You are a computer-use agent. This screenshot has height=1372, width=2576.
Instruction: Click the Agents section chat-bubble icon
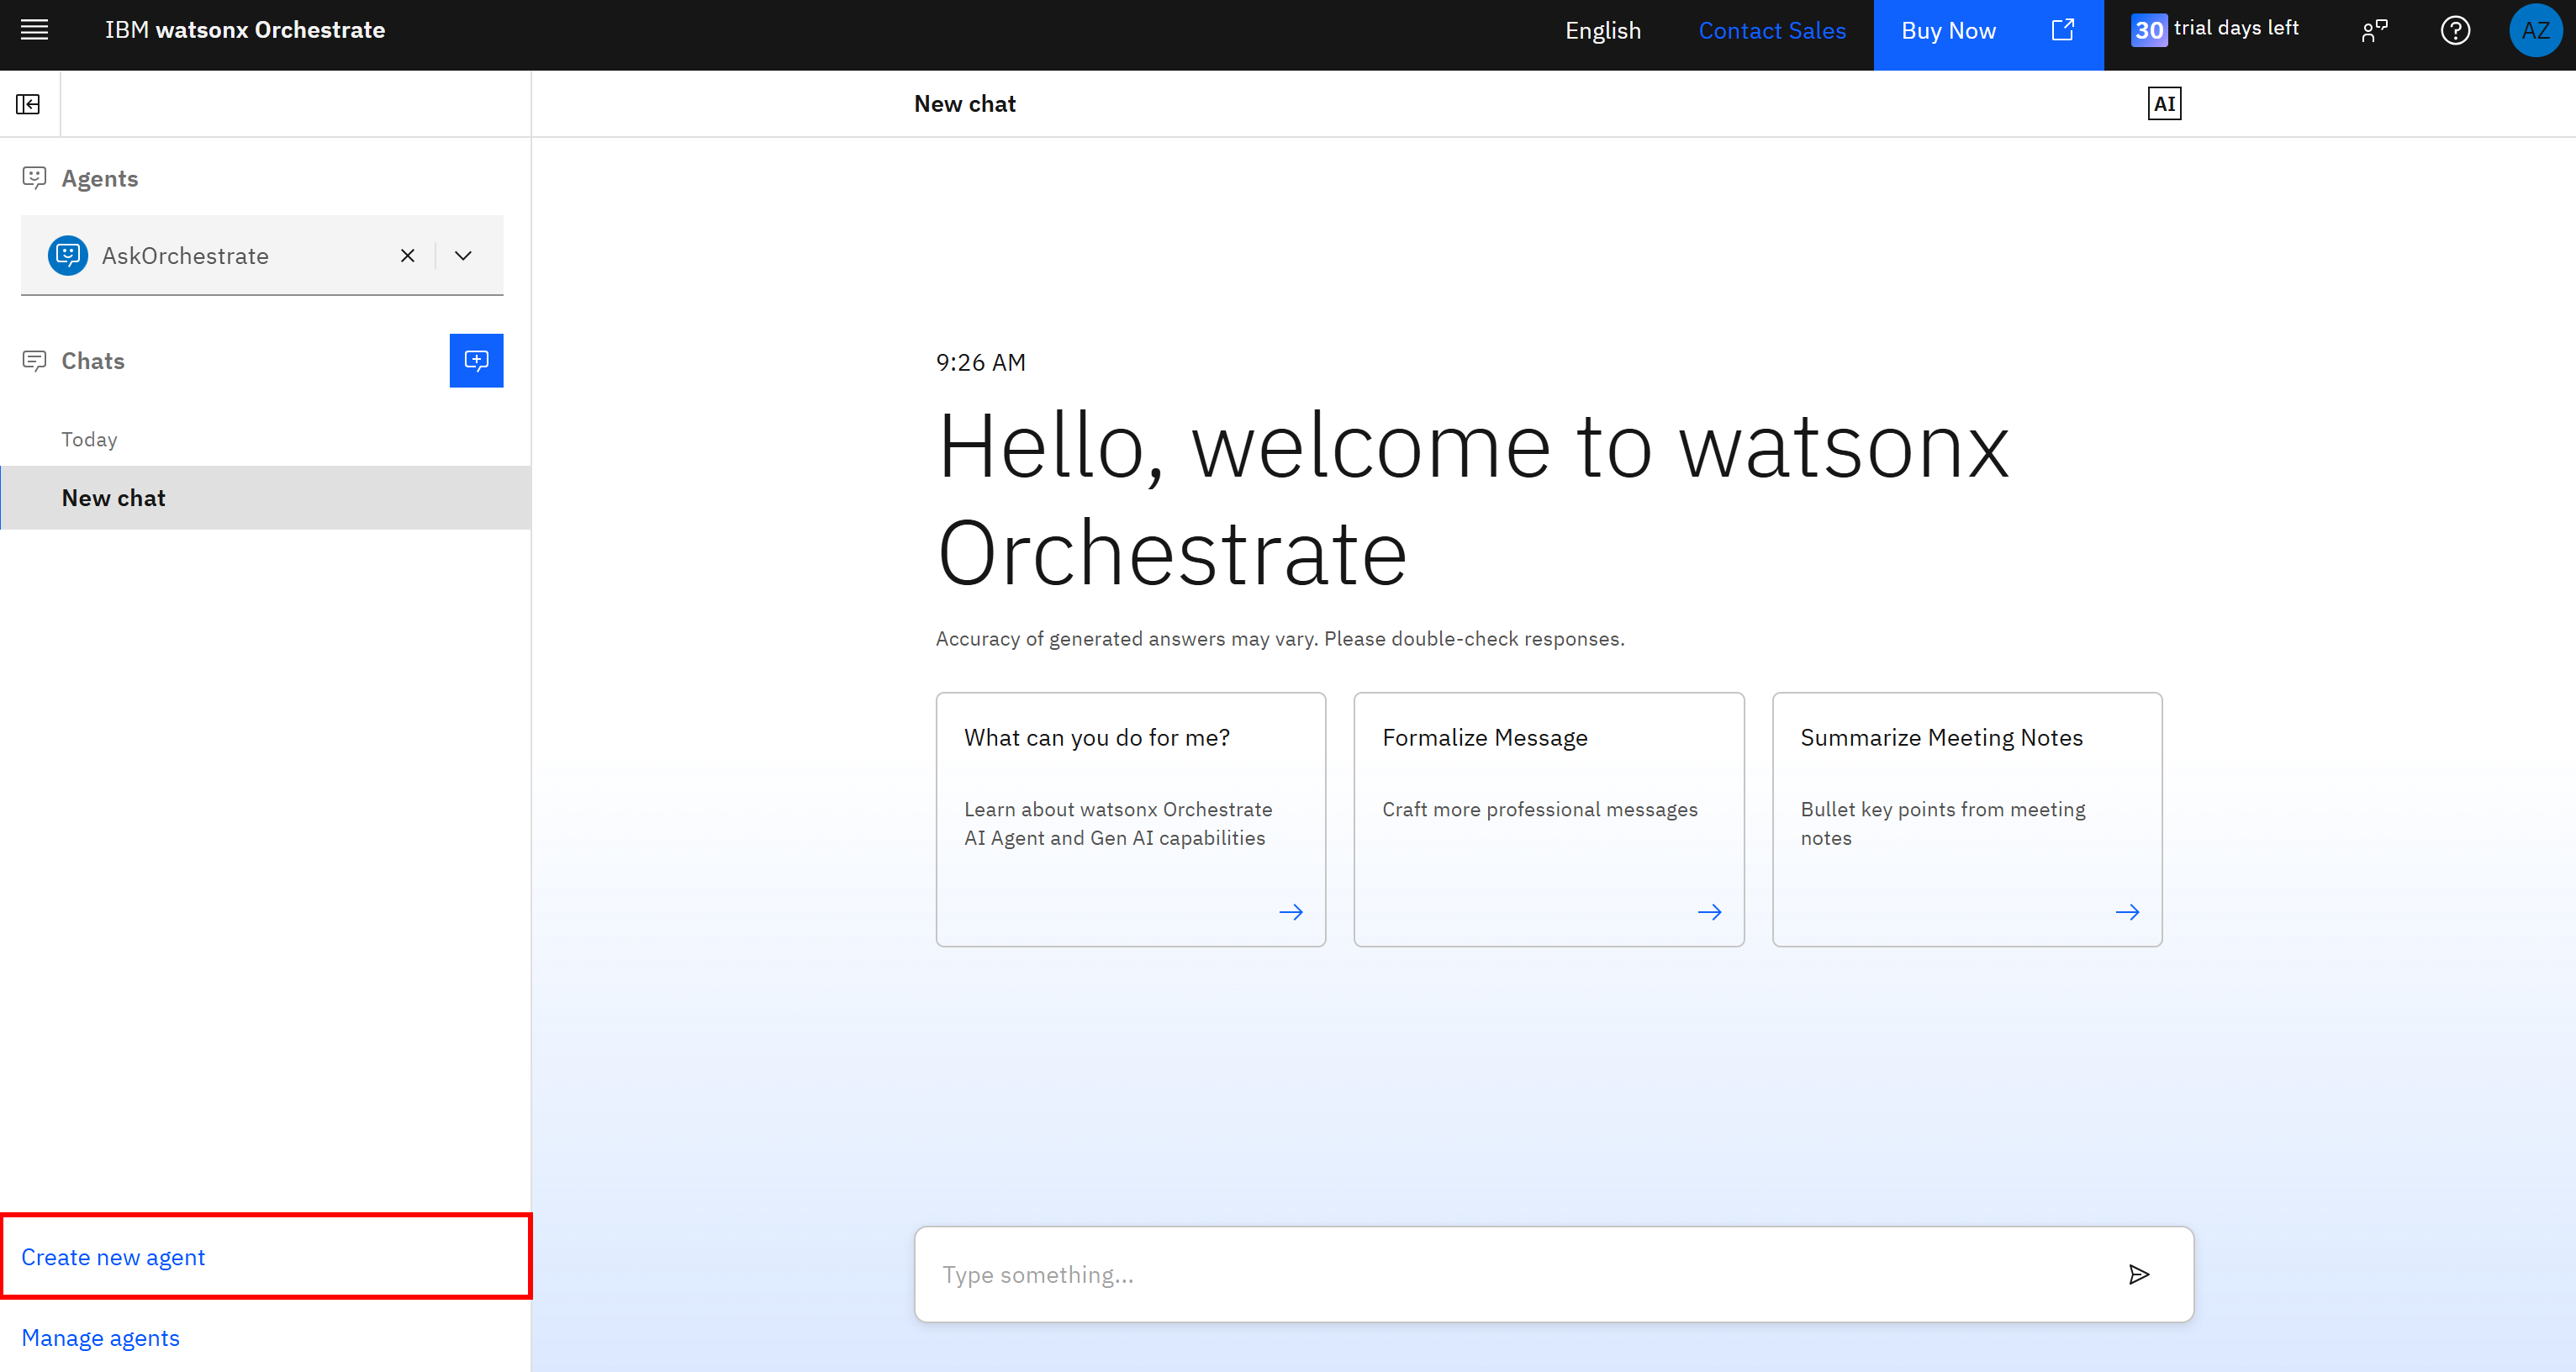pyautogui.click(x=35, y=177)
